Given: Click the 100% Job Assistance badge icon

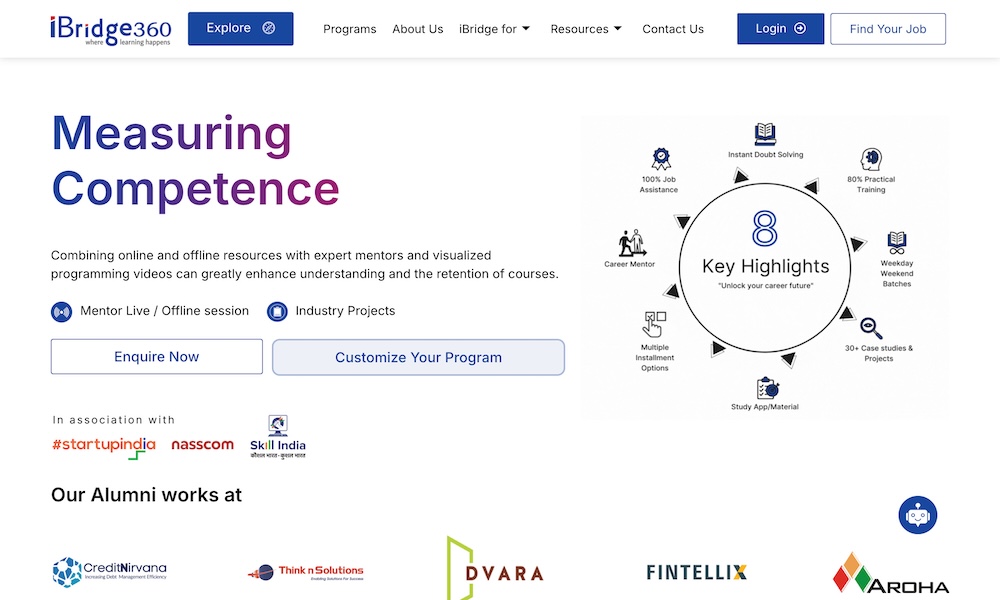Looking at the screenshot, I should (660, 159).
